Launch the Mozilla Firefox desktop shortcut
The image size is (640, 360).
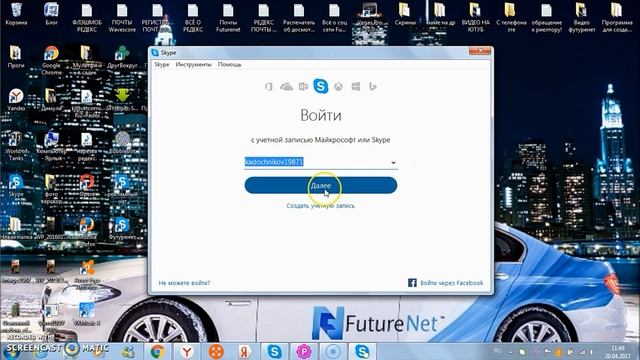pyautogui.click(x=87, y=232)
